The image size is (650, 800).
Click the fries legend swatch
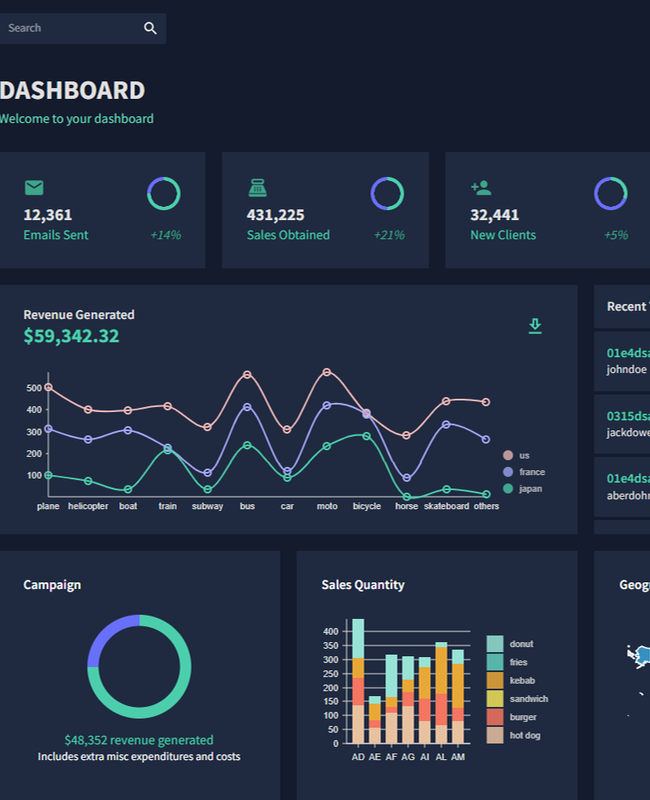click(x=495, y=662)
